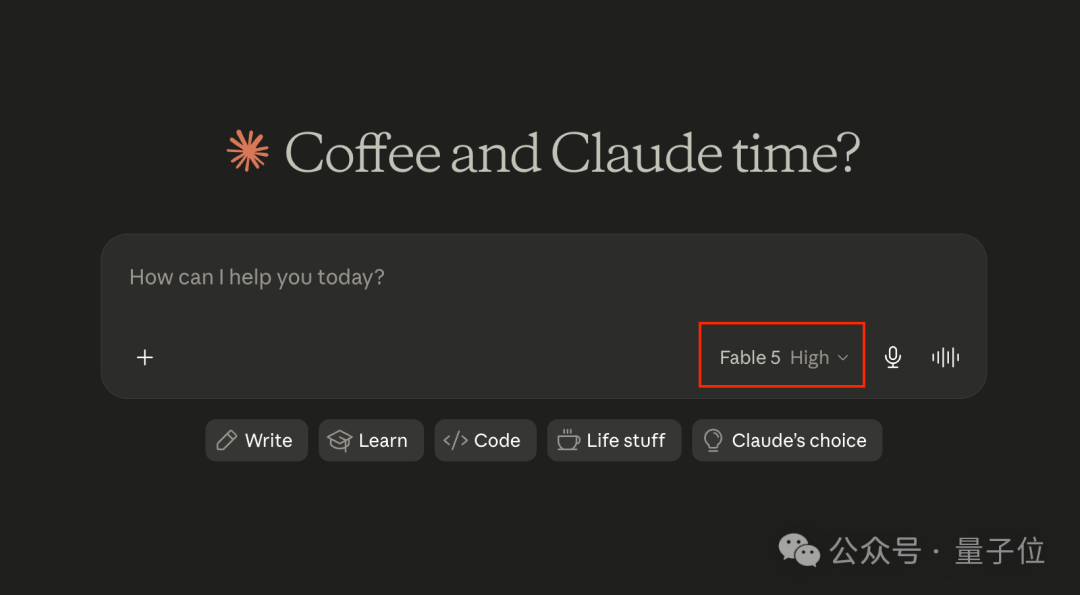Click the microphone dictation icon
1080x595 pixels.
tap(893, 357)
